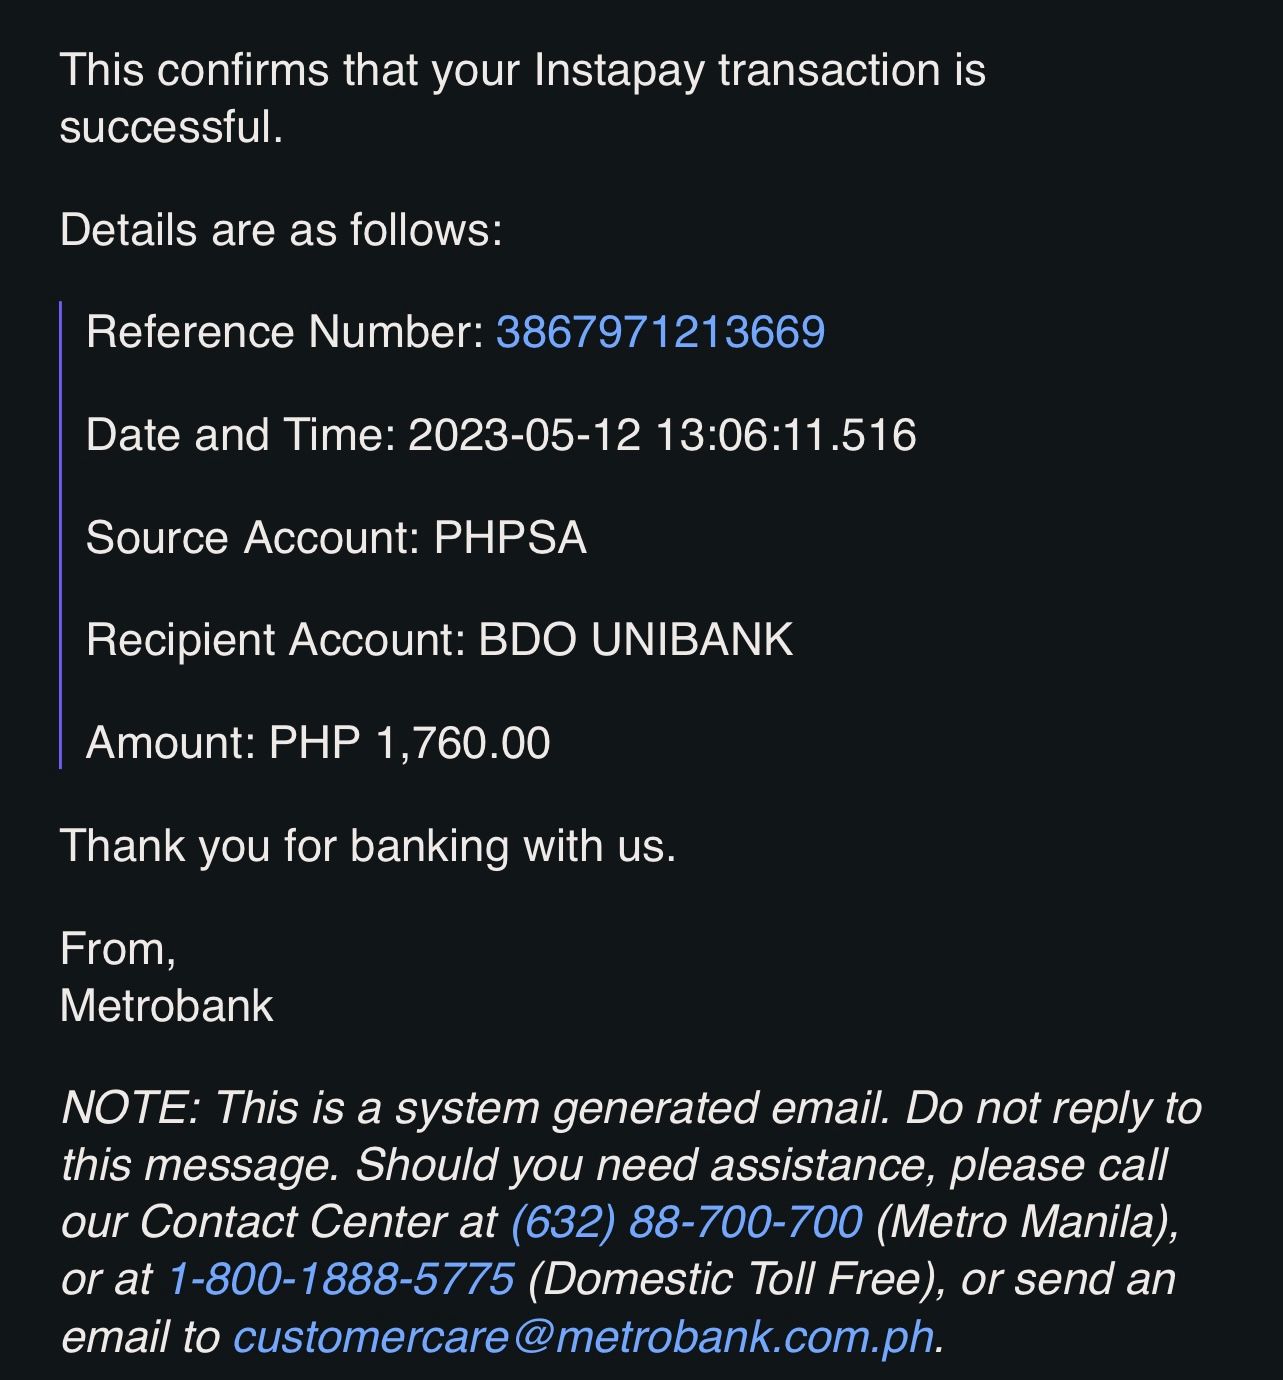This screenshot has height=1380, width=1283.
Task: Click the '(Domestic Toll Free)' text
Action: (x=736, y=1279)
